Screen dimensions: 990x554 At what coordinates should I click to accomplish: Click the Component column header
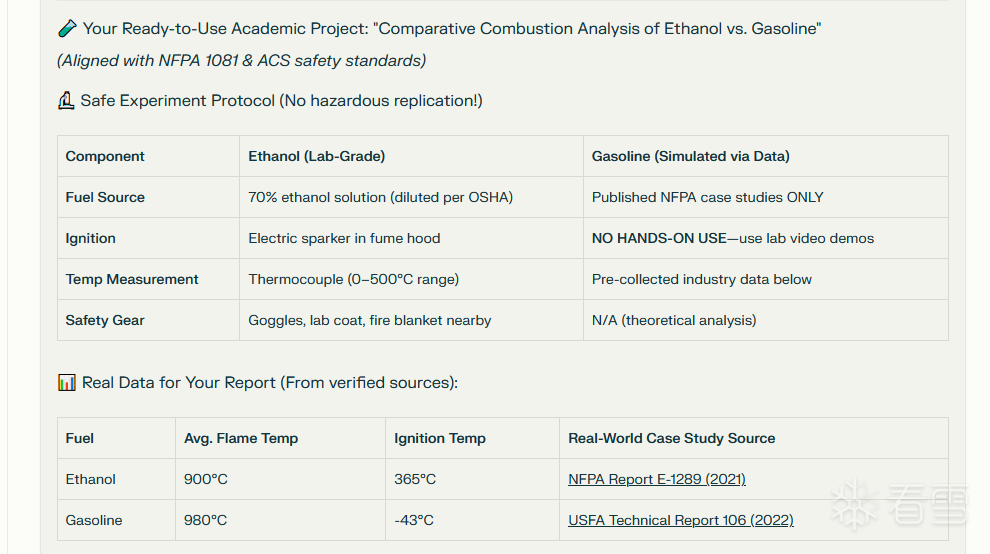pyautogui.click(x=105, y=156)
